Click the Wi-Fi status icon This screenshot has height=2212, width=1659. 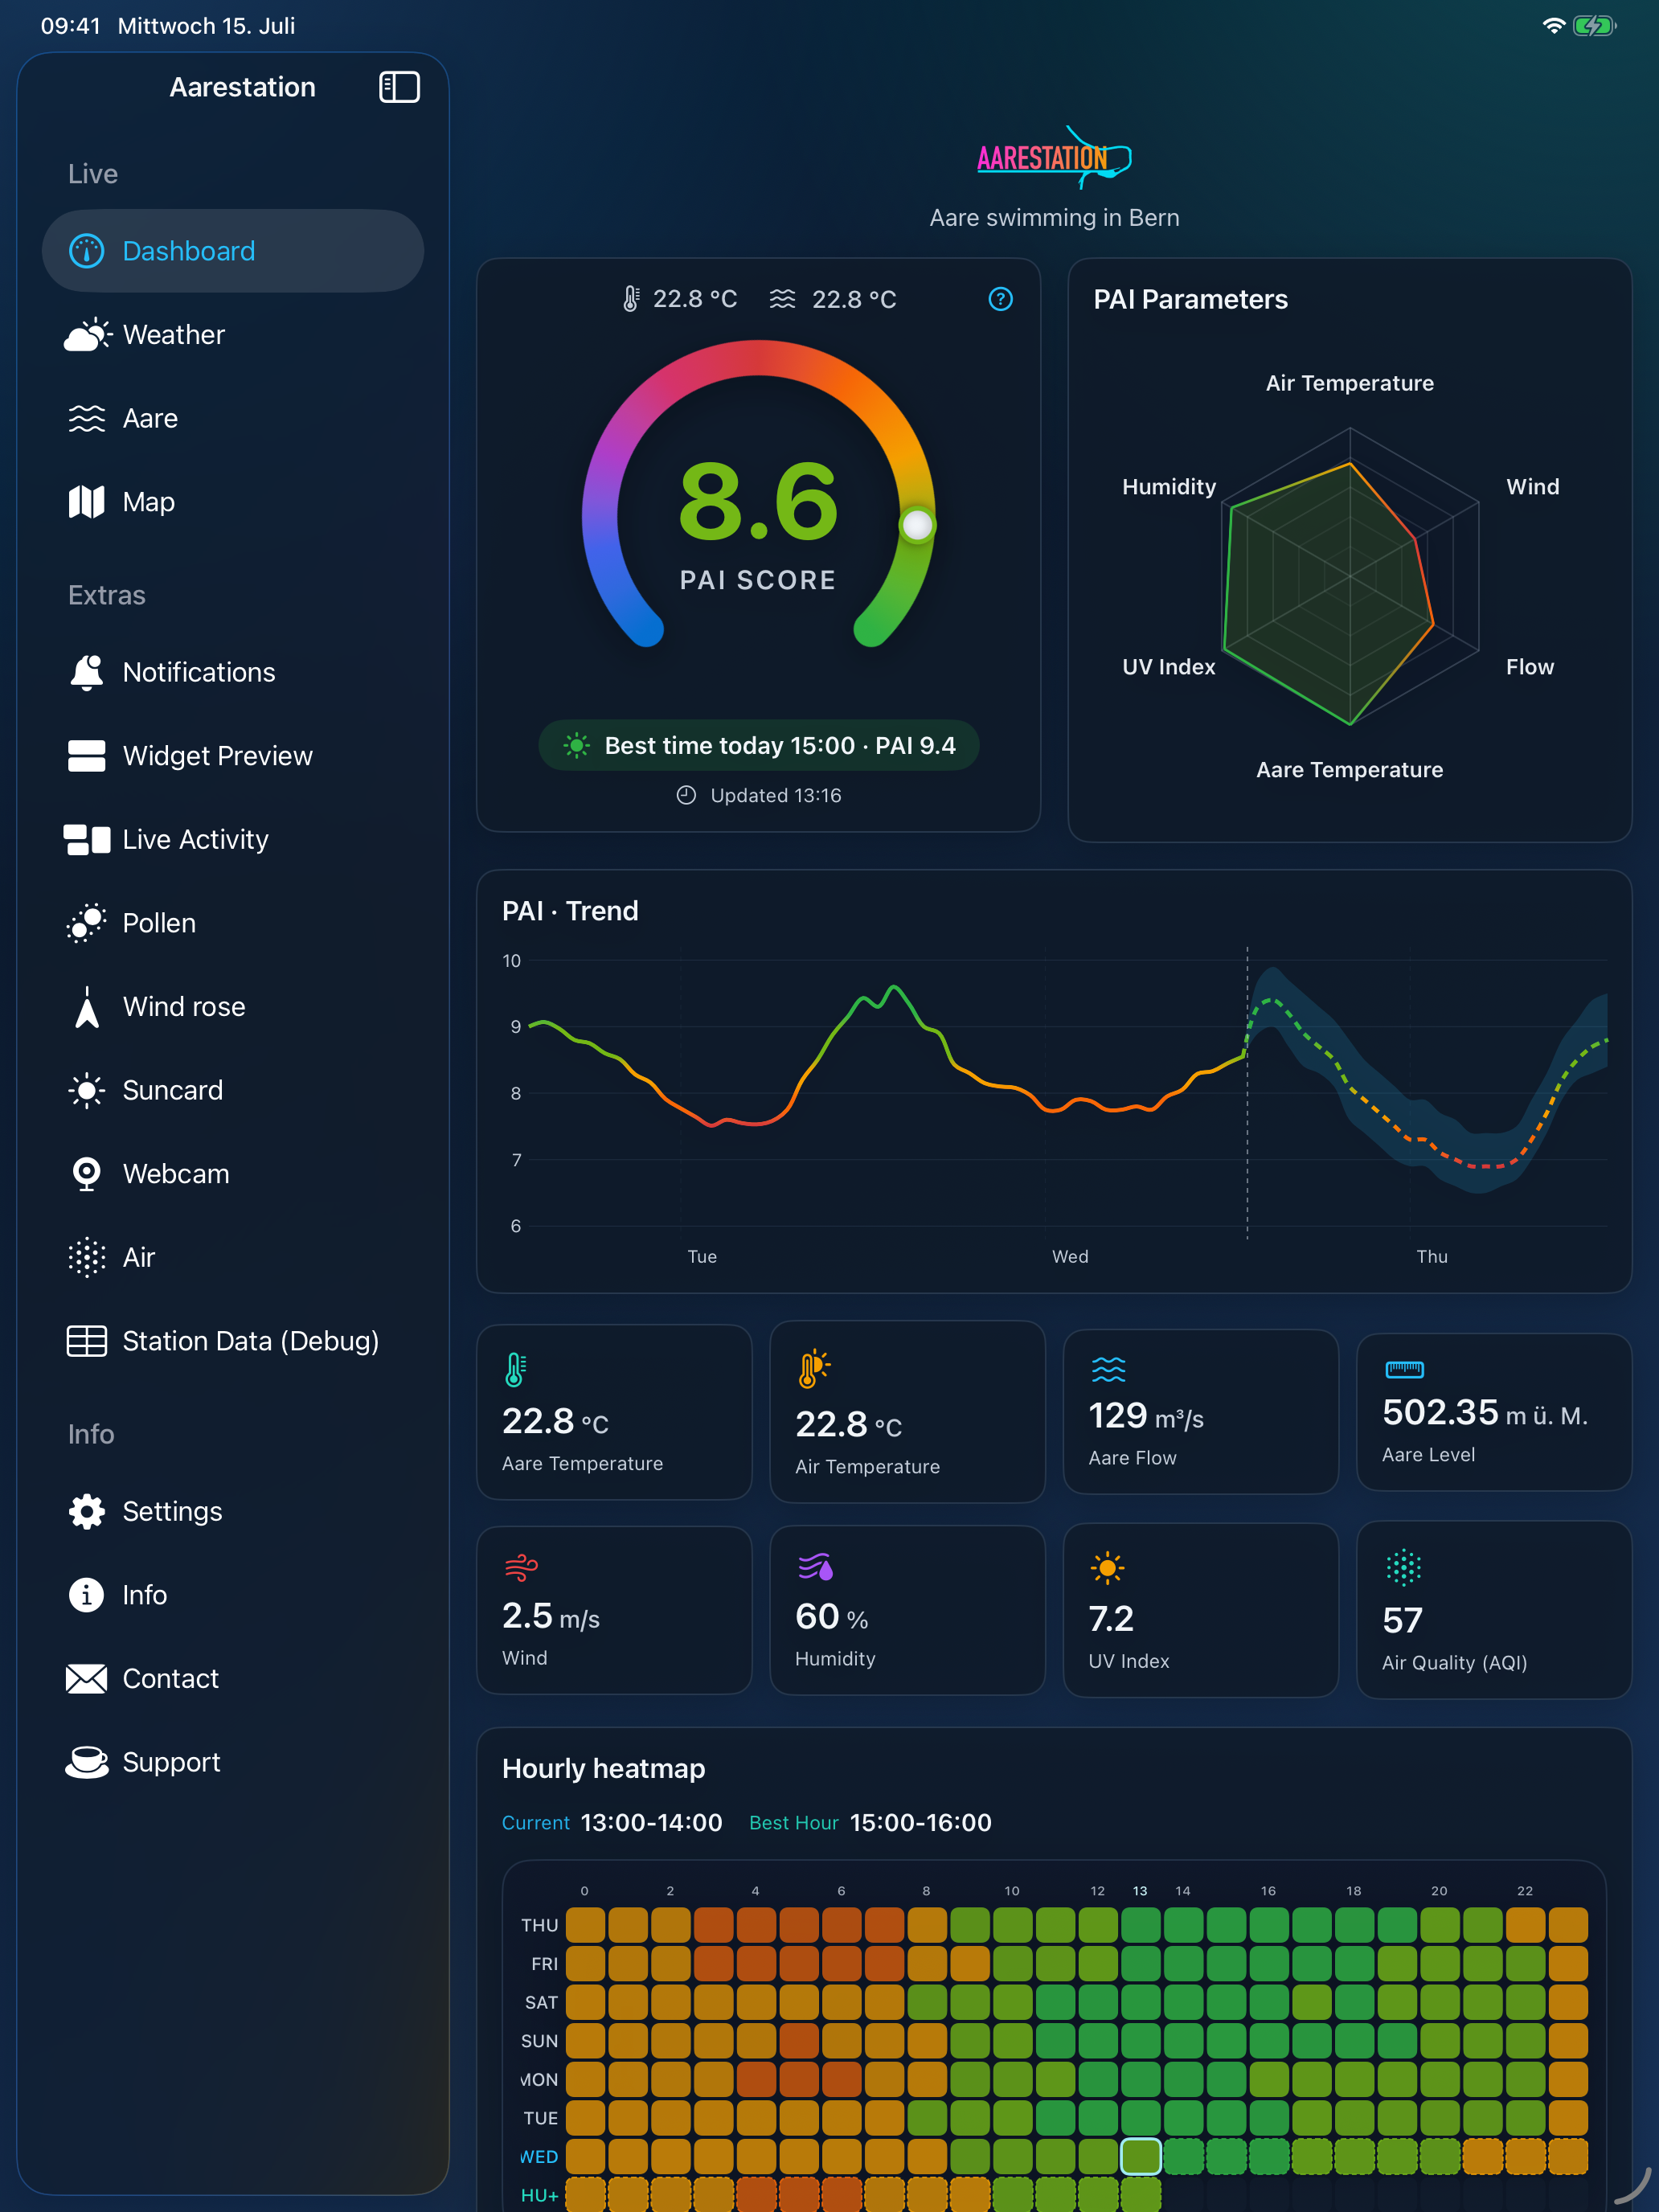(1553, 26)
